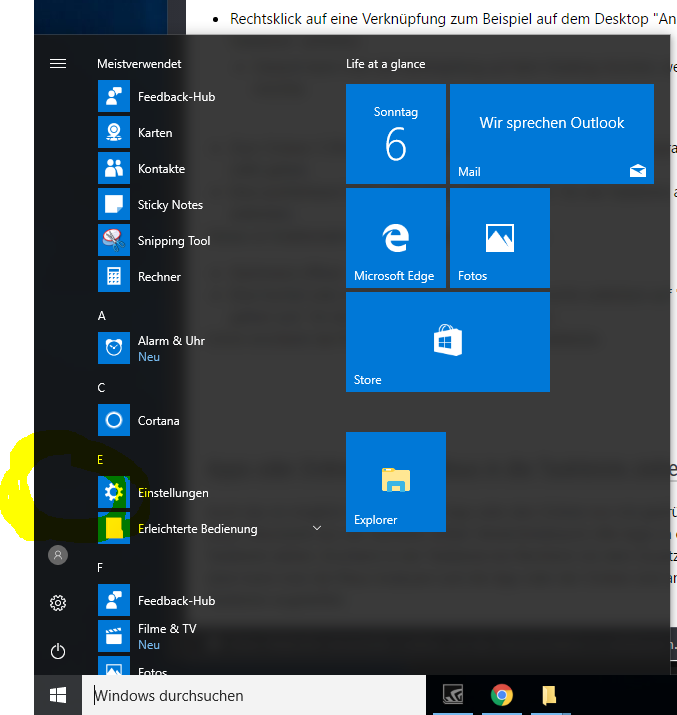The width and height of the screenshot is (677, 715).
Task: Open the Snipping Tool icon
Action: tap(114, 240)
